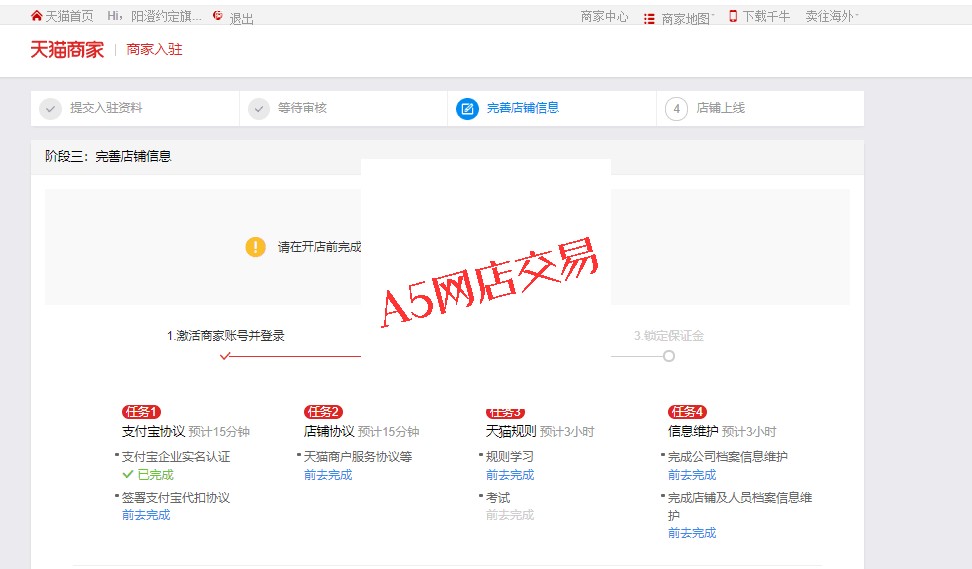Image resolution: width=972 pixels, height=569 pixels.
Task: Click the blue edit icon for 完善店铺信息
Action: click(467, 109)
